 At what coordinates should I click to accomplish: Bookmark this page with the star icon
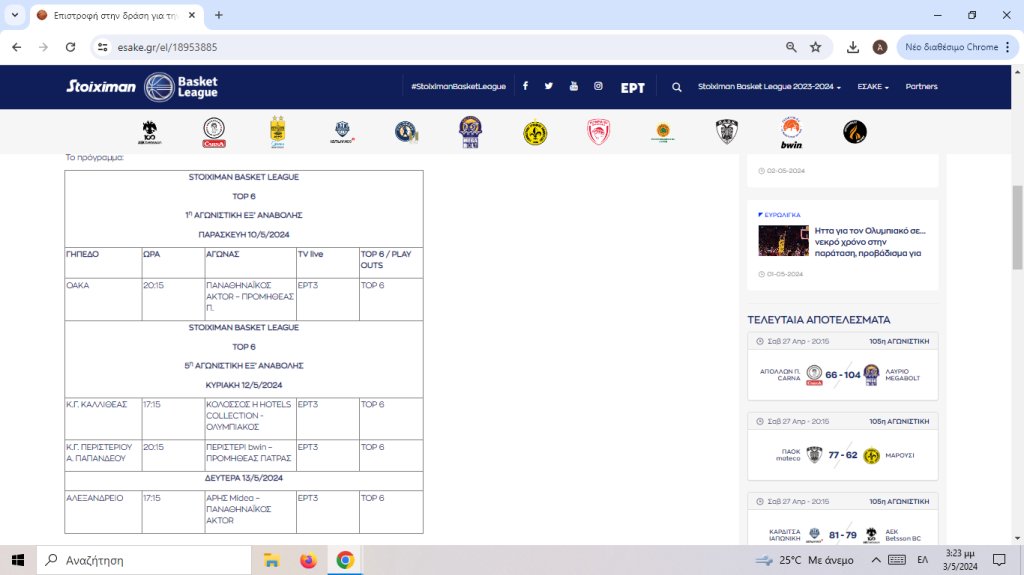(816, 47)
